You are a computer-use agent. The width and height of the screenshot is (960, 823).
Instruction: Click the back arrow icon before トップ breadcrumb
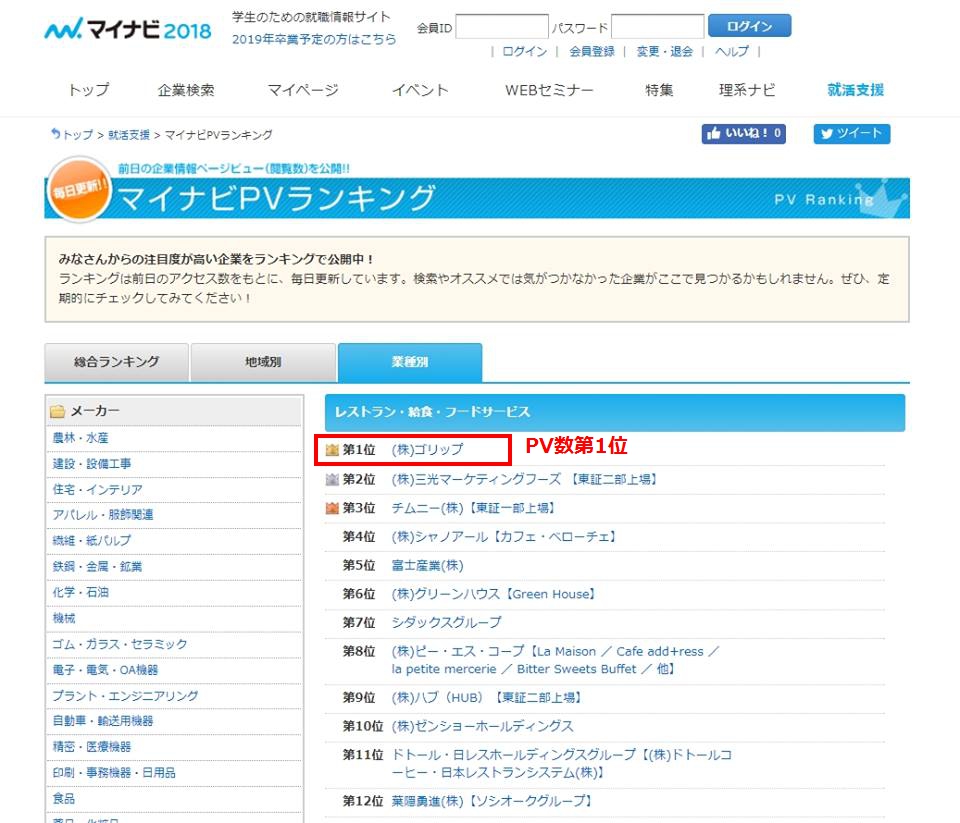coord(56,134)
